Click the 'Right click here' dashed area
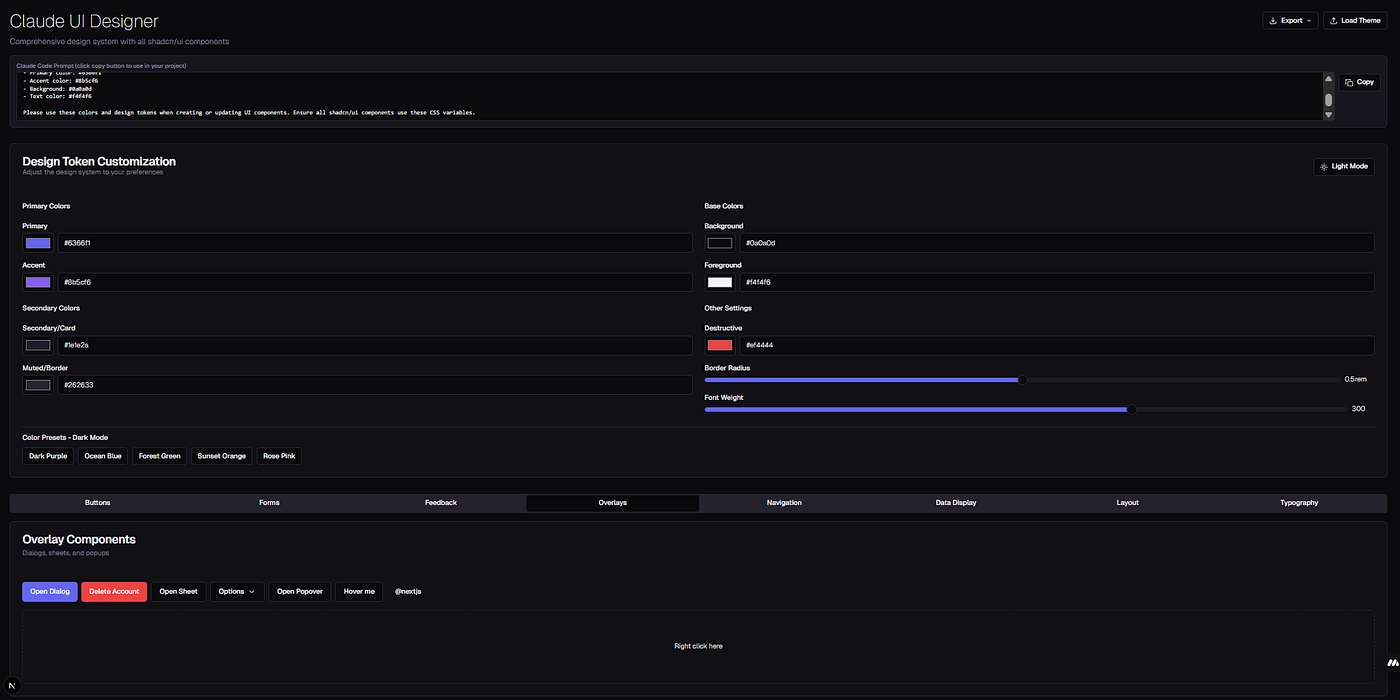Screen dimensions: 1400x700 698,646
